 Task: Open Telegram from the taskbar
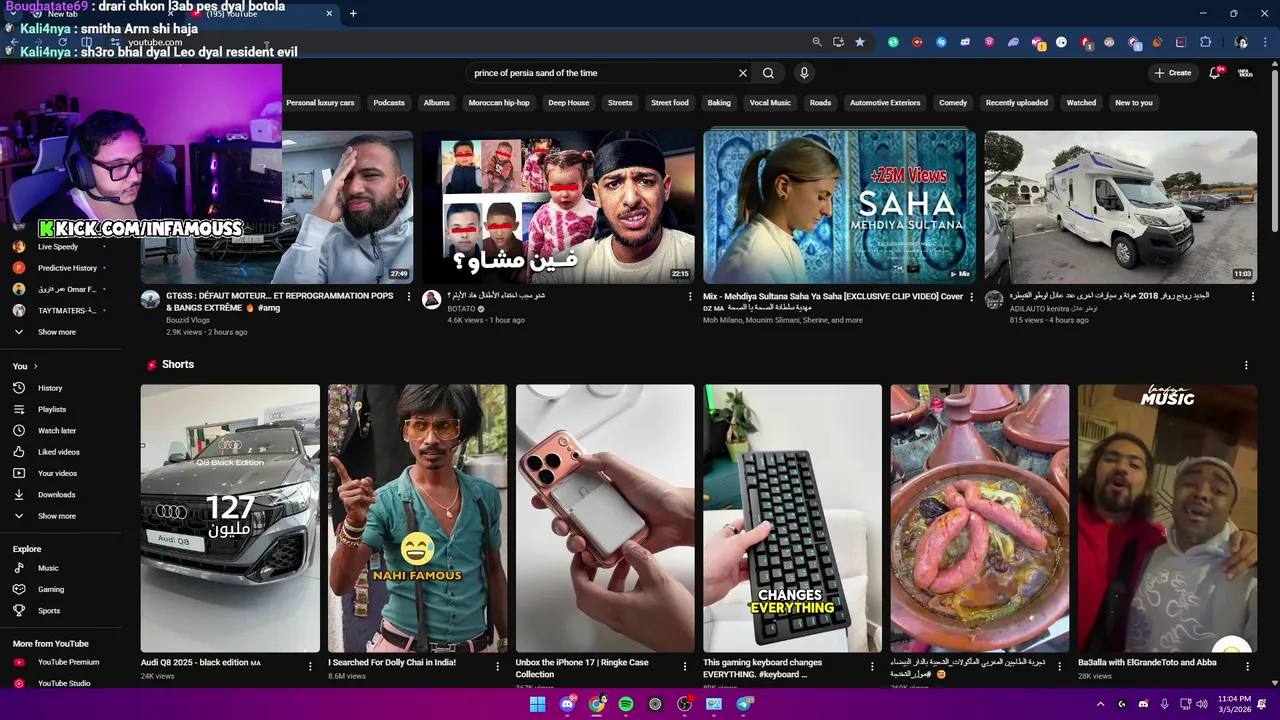[x=744, y=704]
